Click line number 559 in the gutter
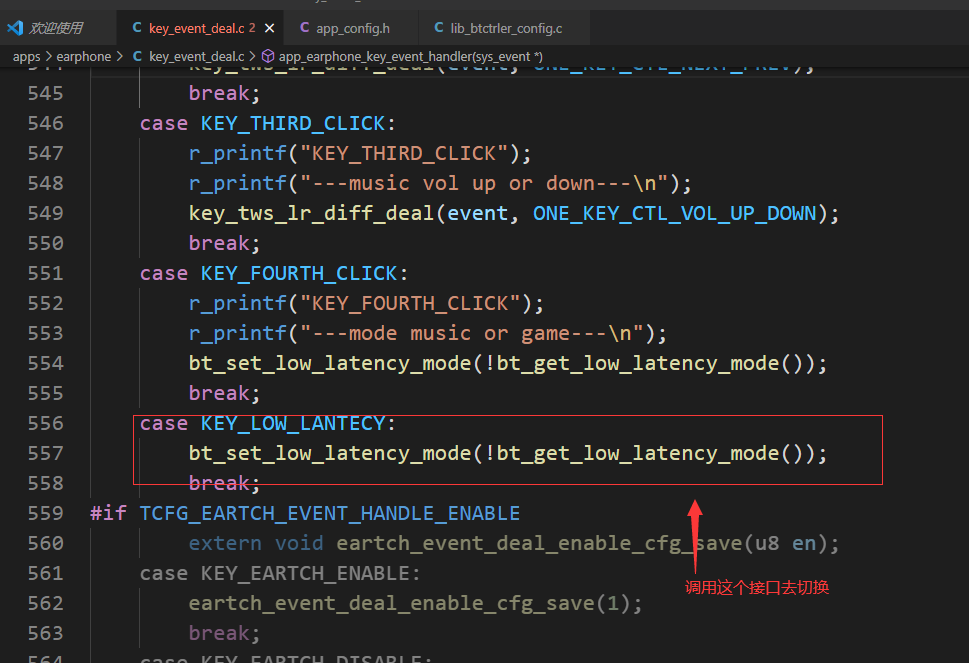 (x=46, y=513)
